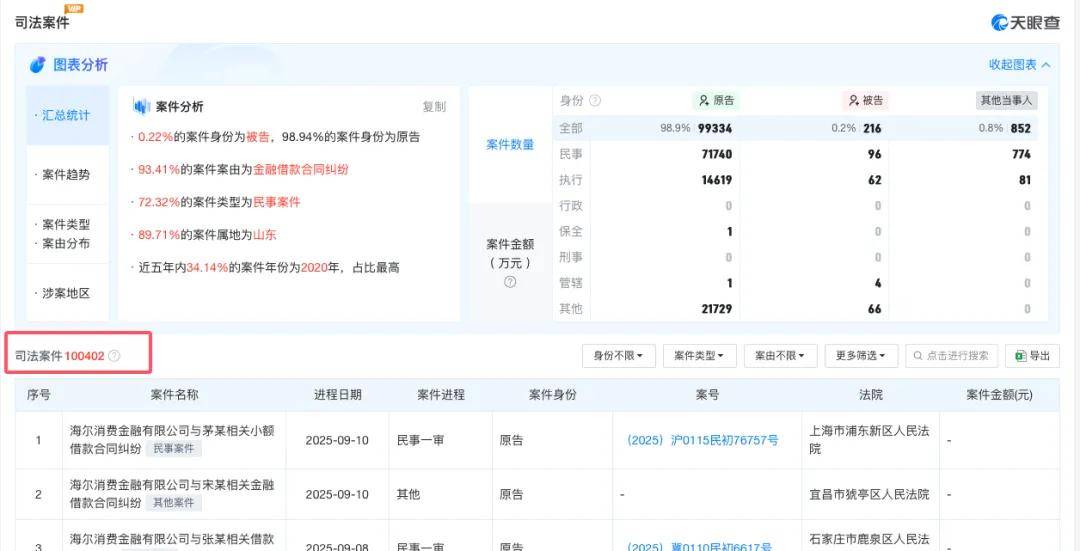1080x551 pixels.
Task: Click 执行 plaintiff count 14619
Action: pyautogui.click(x=717, y=180)
